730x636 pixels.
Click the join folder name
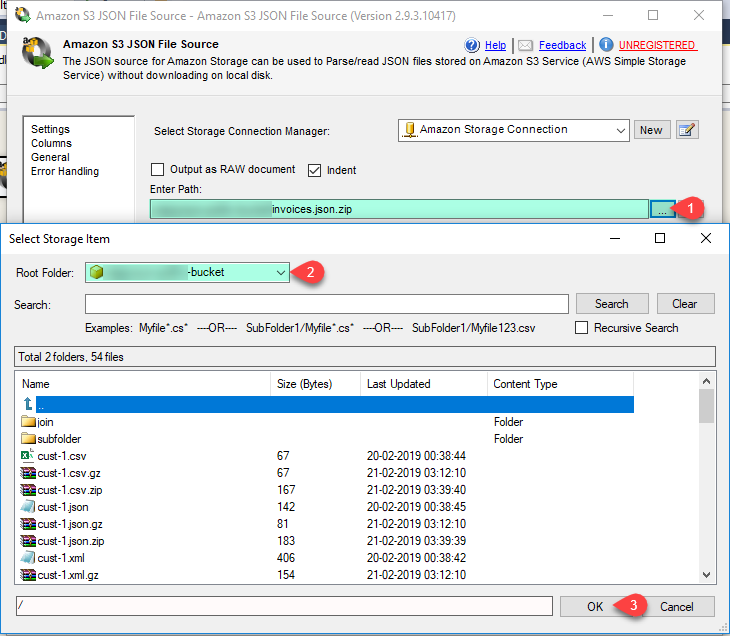(x=45, y=422)
